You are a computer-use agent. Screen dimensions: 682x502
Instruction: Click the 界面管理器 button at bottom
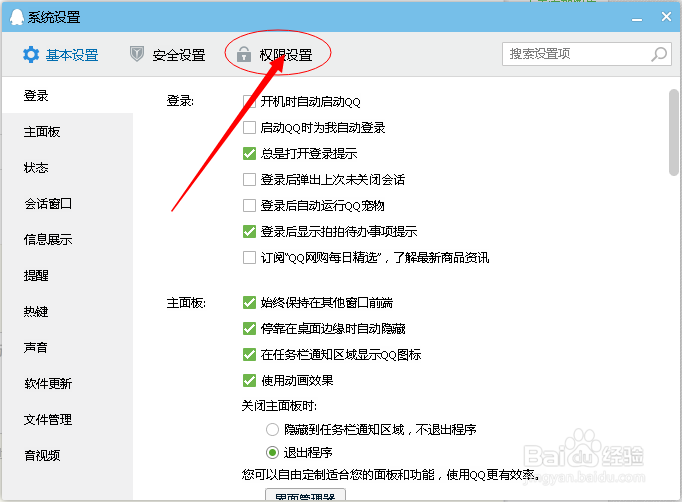point(305,495)
